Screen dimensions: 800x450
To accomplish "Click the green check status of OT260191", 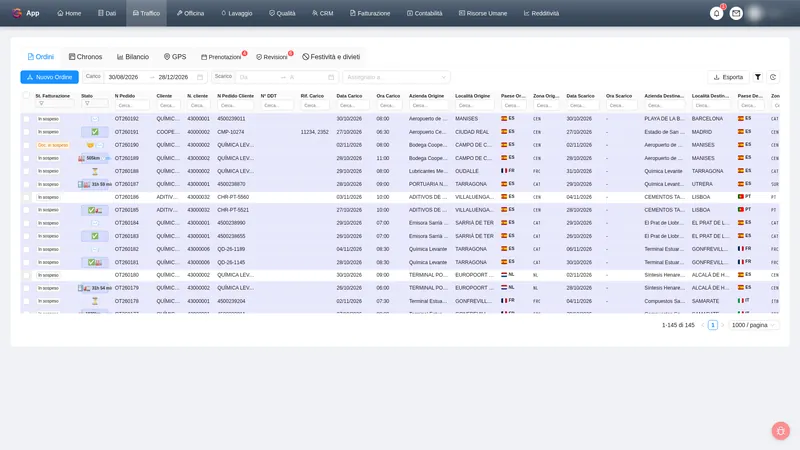I will [95, 132].
